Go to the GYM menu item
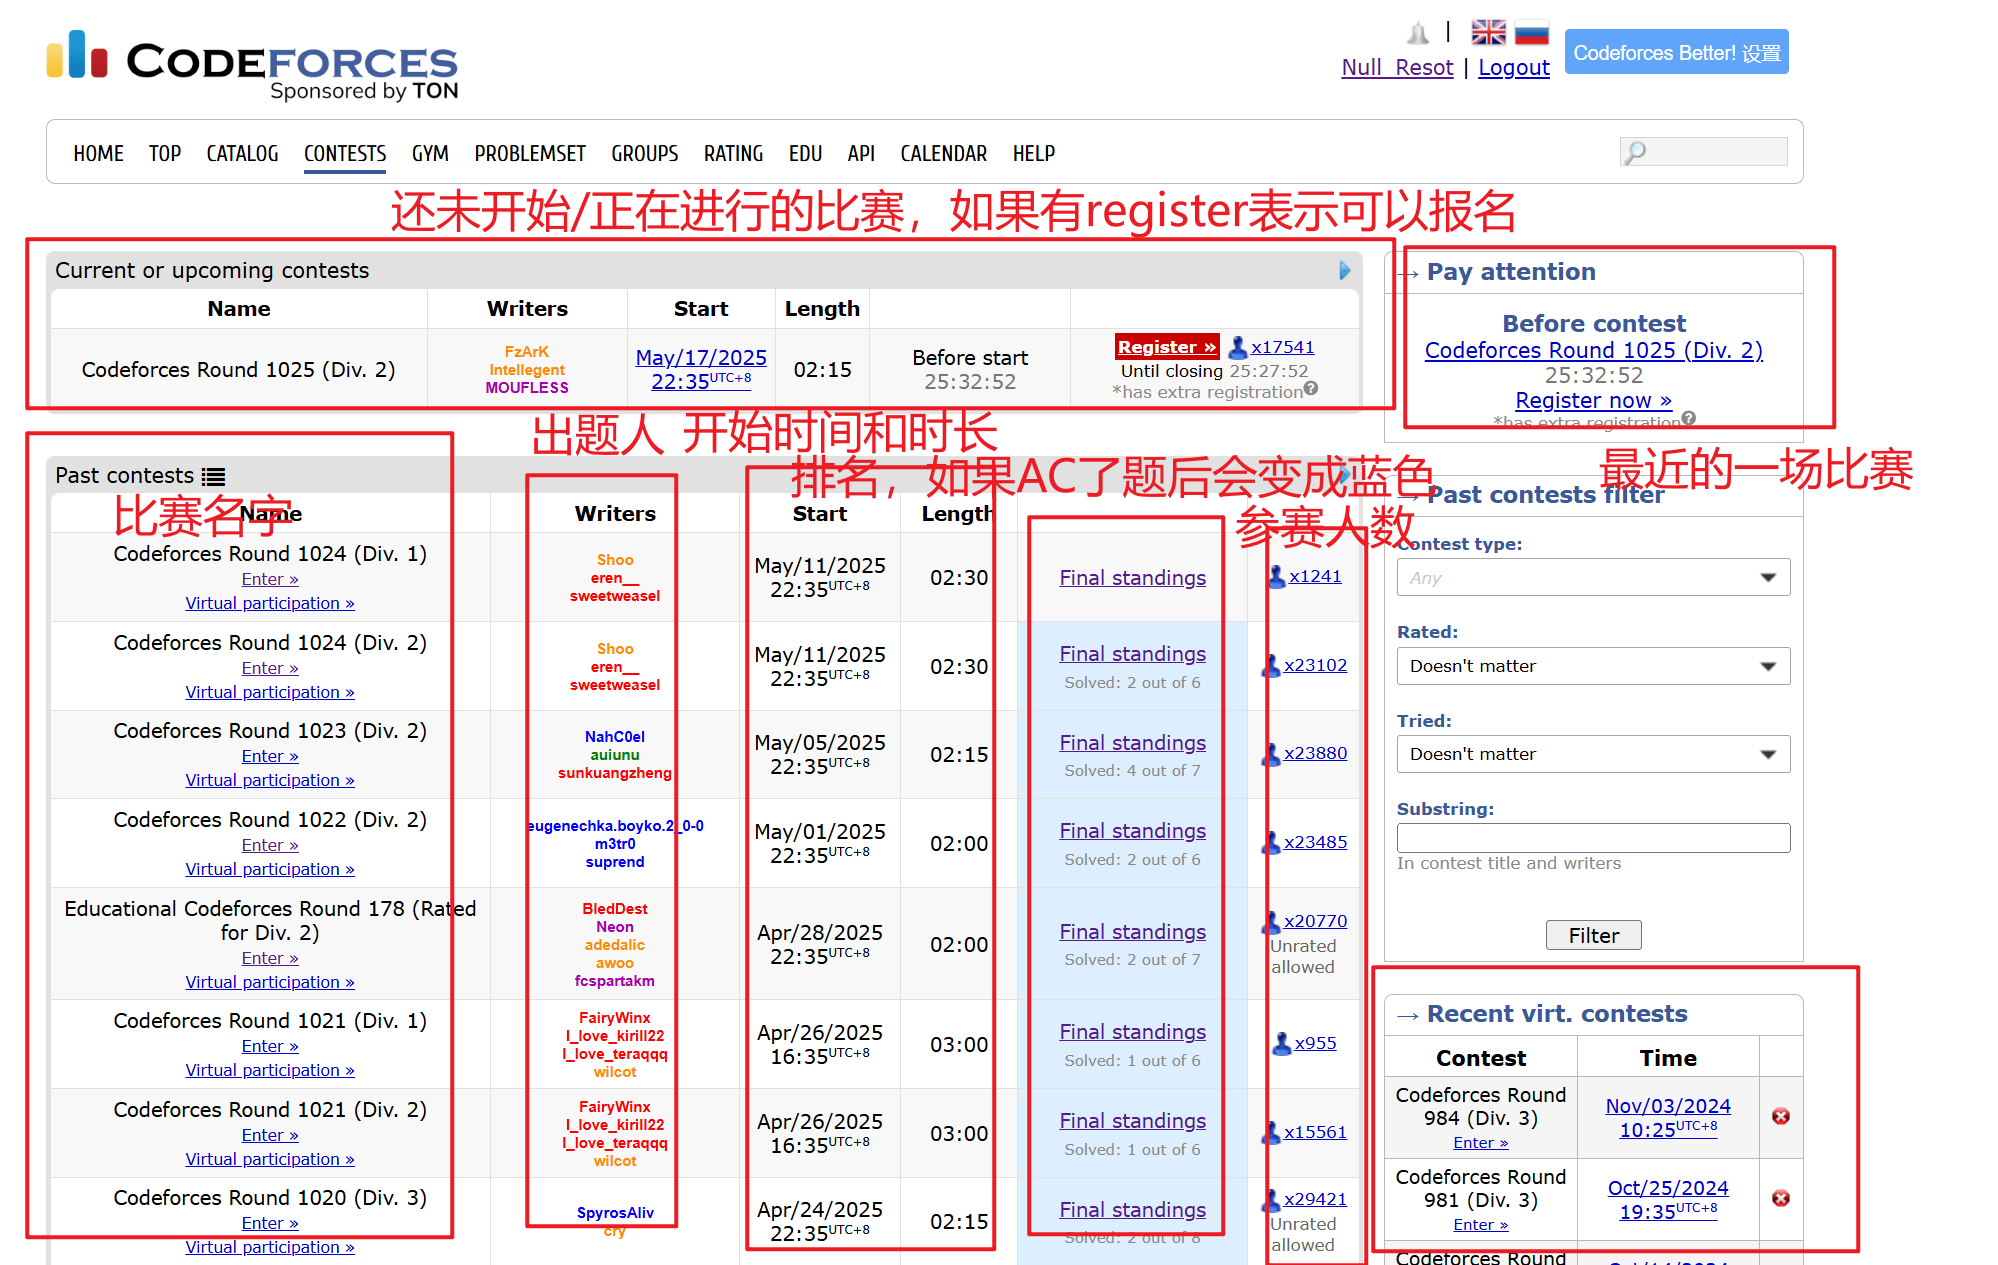Image resolution: width=1998 pixels, height=1265 pixels. coord(430,153)
